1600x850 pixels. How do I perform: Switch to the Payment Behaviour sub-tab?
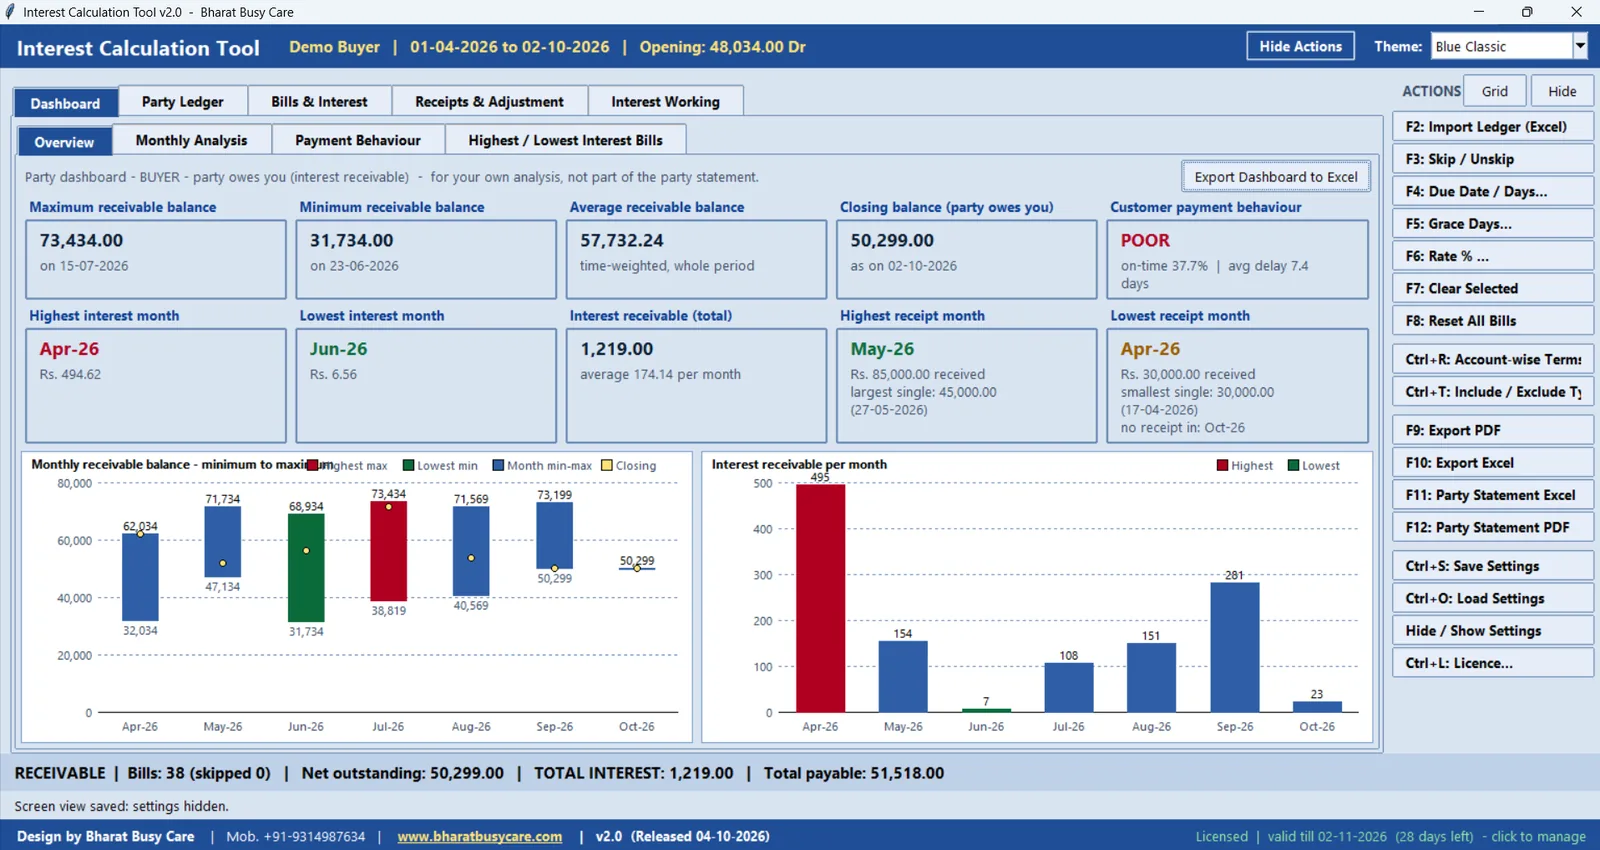pos(358,141)
